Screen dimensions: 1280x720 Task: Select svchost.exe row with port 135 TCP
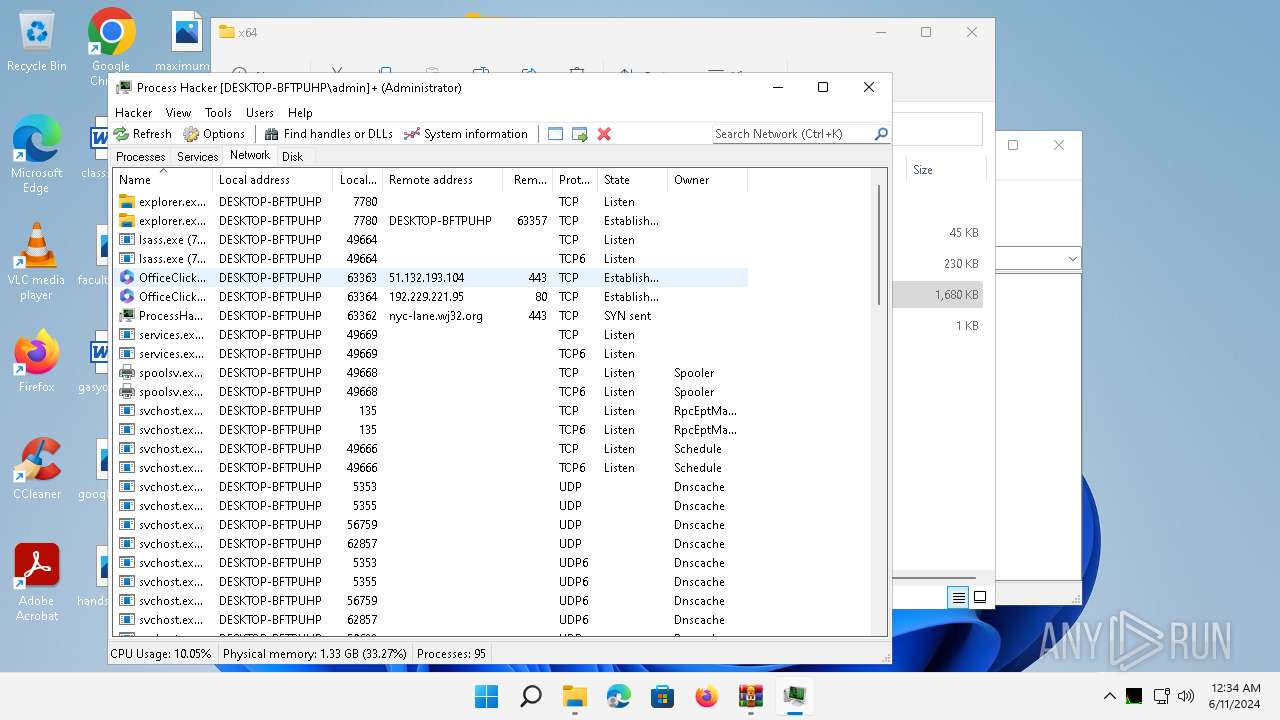tap(431, 411)
